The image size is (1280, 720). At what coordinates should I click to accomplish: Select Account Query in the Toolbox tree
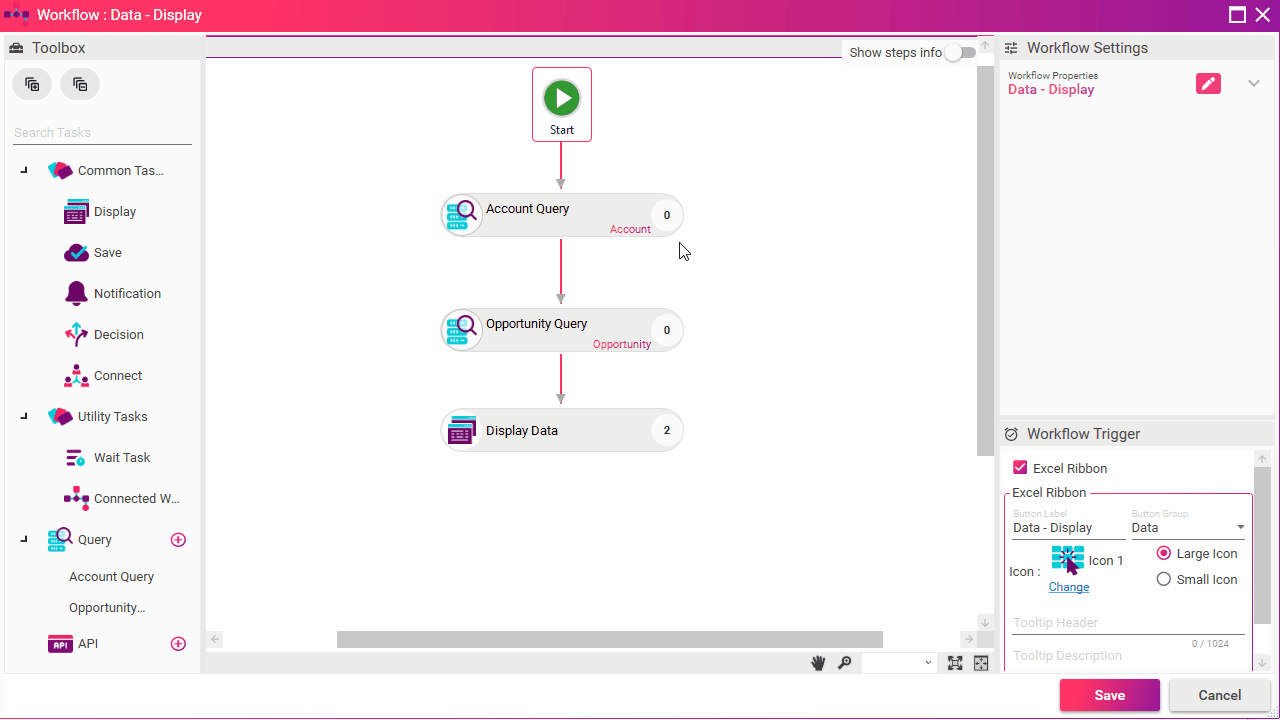point(111,577)
